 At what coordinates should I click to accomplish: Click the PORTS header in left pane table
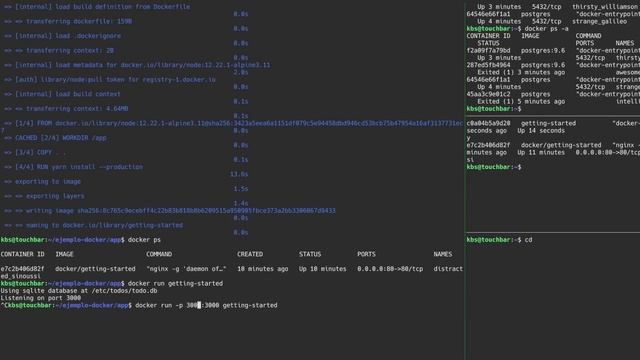click(367, 254)
